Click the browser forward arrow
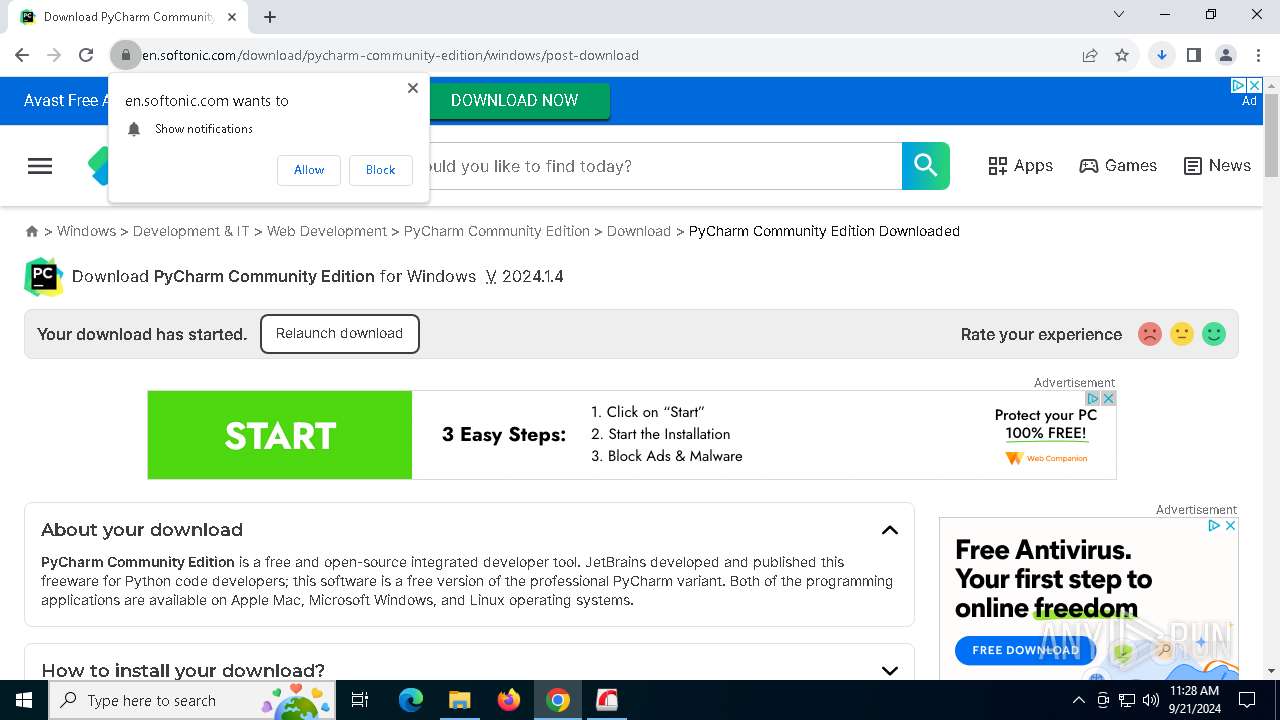This screenshot has width=1280, height=720. [x=54, y=55]
